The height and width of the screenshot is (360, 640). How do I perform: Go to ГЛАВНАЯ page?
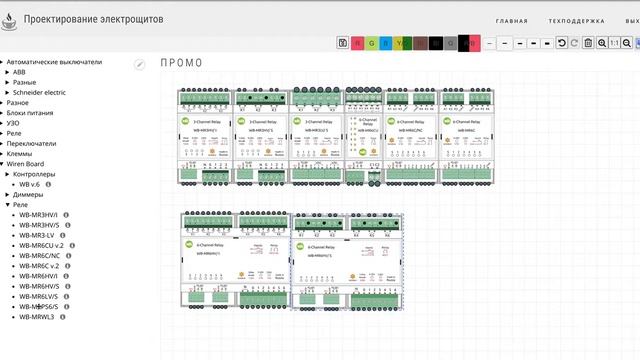click(512, 21)
